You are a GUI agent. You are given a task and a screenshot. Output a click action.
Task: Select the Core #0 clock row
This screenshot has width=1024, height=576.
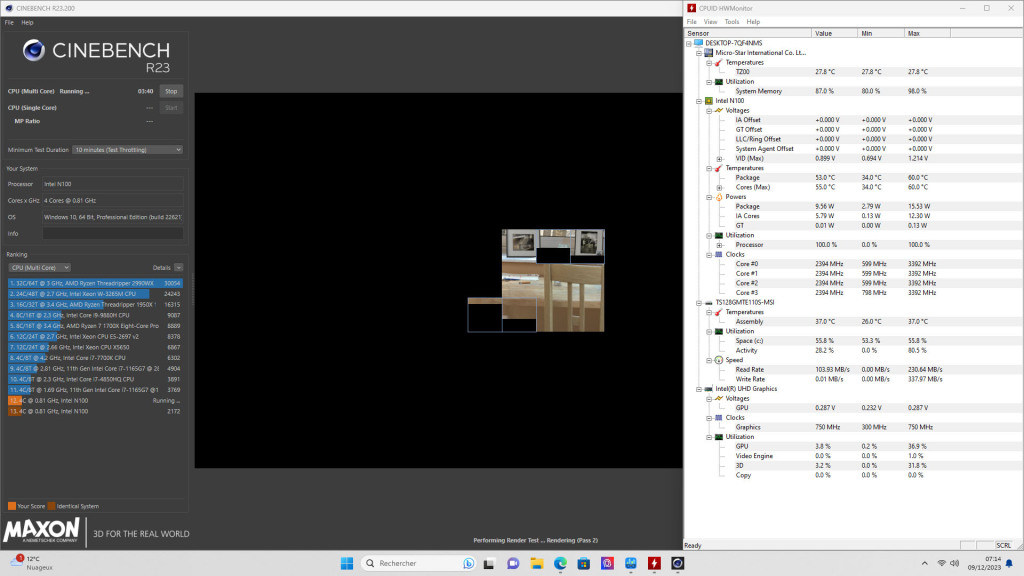click(x=854, y=264)
